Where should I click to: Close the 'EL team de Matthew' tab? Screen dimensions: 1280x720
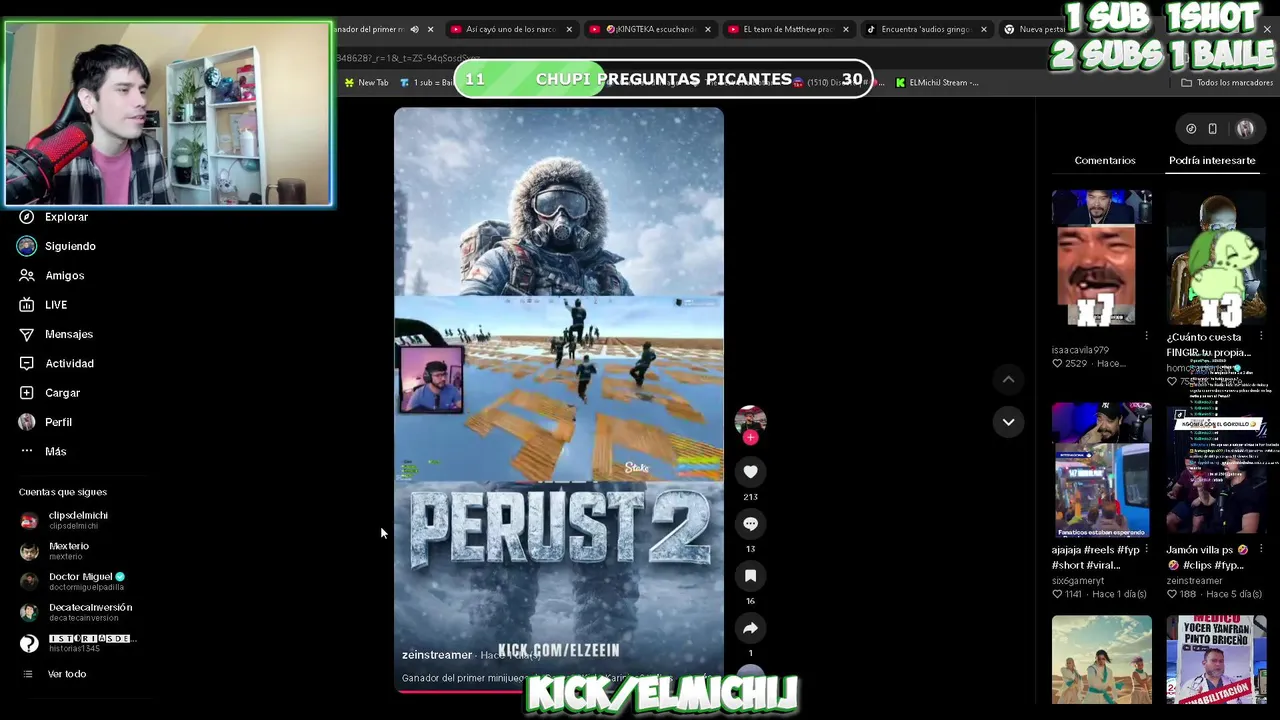click(845, 29)
